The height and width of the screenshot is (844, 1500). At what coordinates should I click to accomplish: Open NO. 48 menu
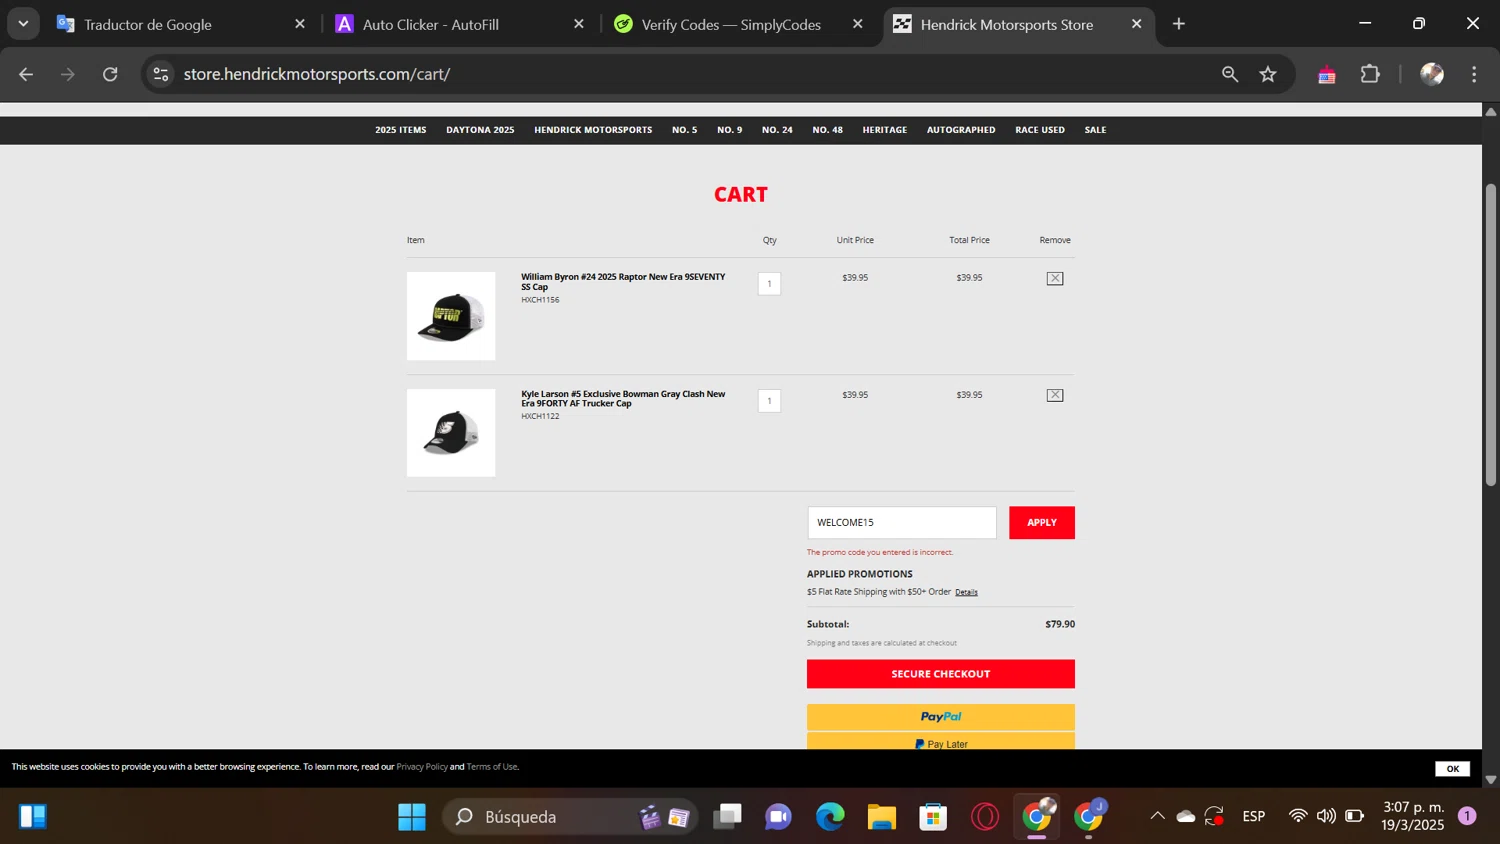[827, 130]
